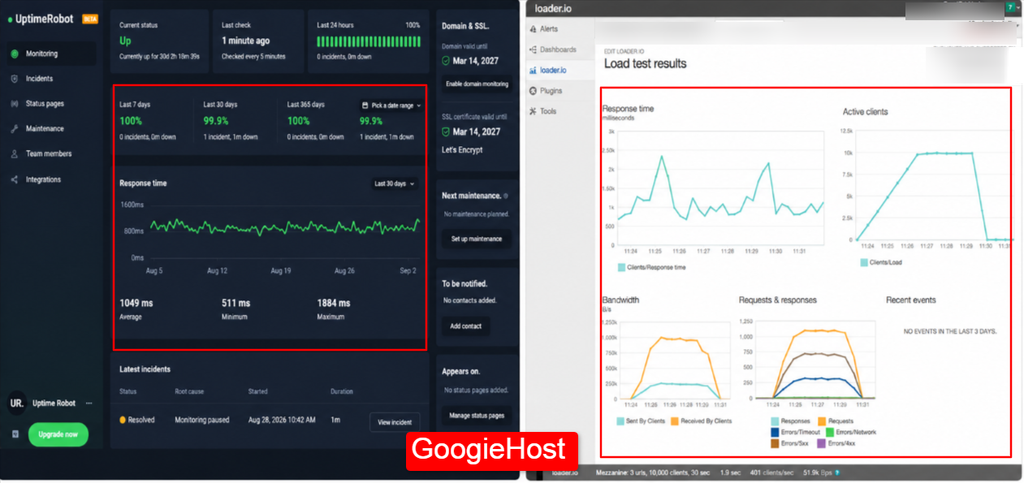The width and height of the screenshot is (1024, 483).
Task: Open Team members in UptimeRobot sidebar
Action: pos(51,154)
